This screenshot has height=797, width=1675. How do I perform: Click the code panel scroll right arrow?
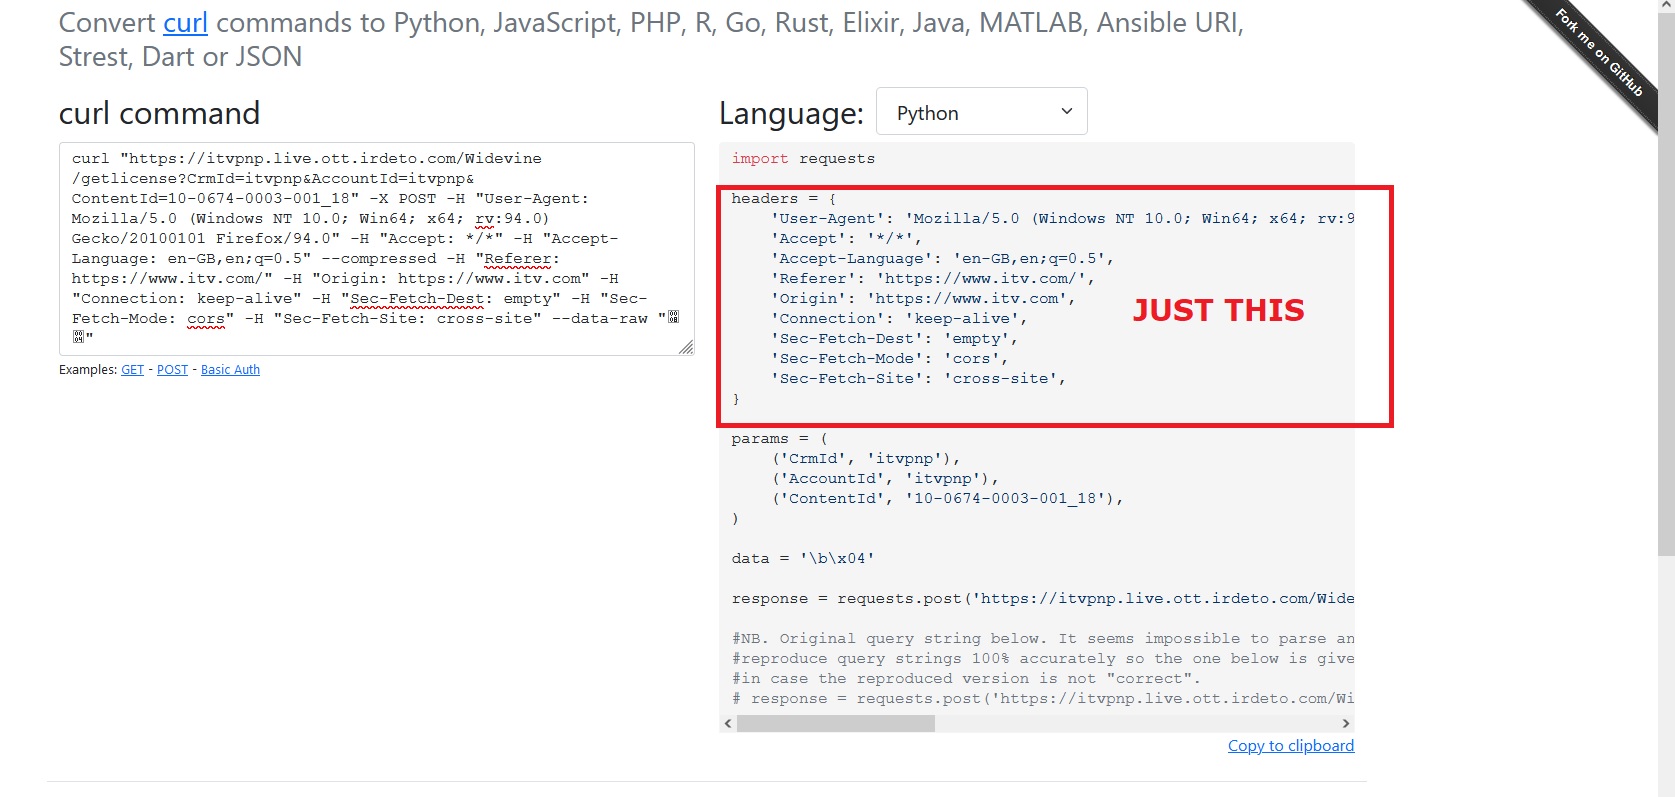1346,723
